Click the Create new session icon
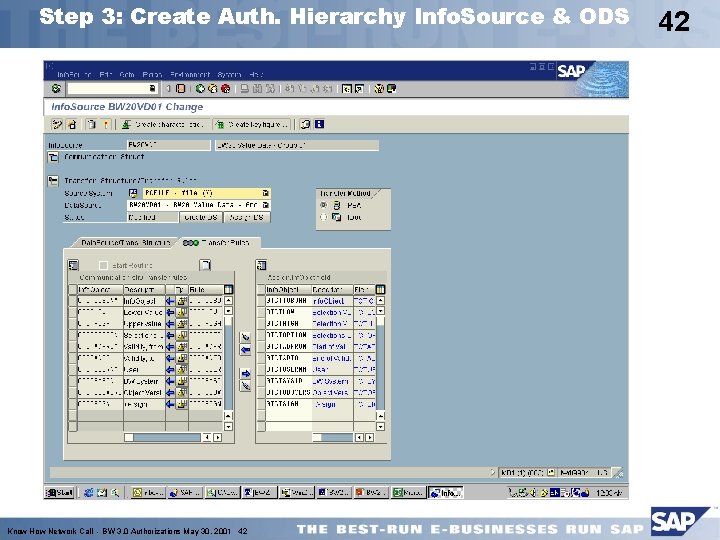 coord(347,89)
